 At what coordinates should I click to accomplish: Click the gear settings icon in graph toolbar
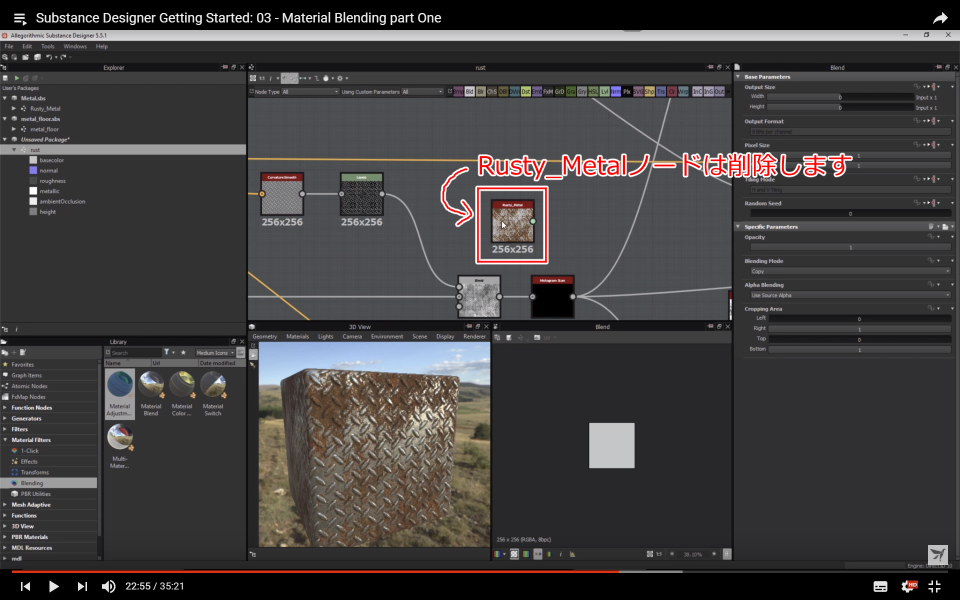tap(340, 78)
